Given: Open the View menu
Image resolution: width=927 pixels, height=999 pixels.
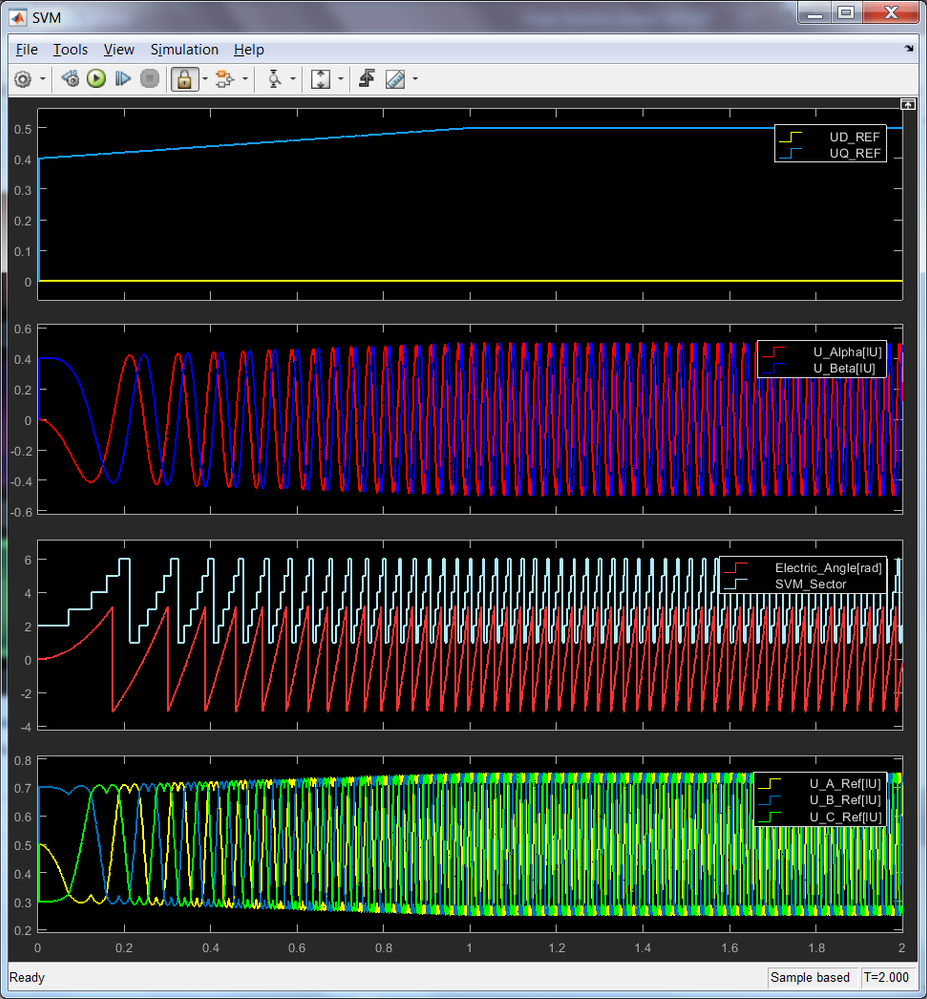Looking at the screenshot, I should 118,49.
